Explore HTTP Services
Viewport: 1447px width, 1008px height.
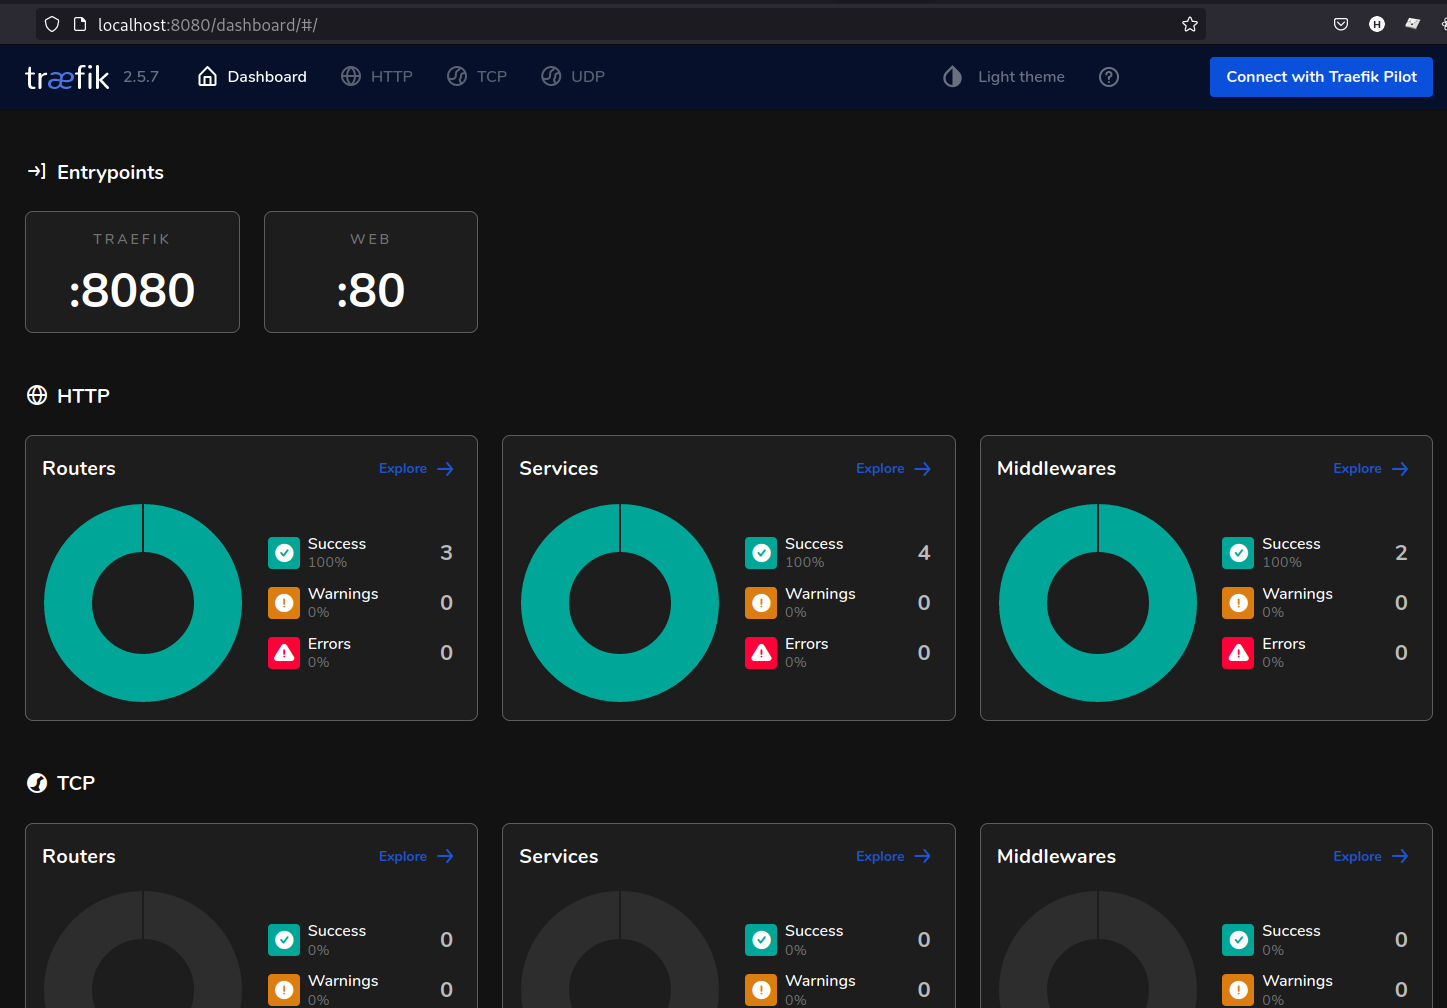tap(892, 468)
